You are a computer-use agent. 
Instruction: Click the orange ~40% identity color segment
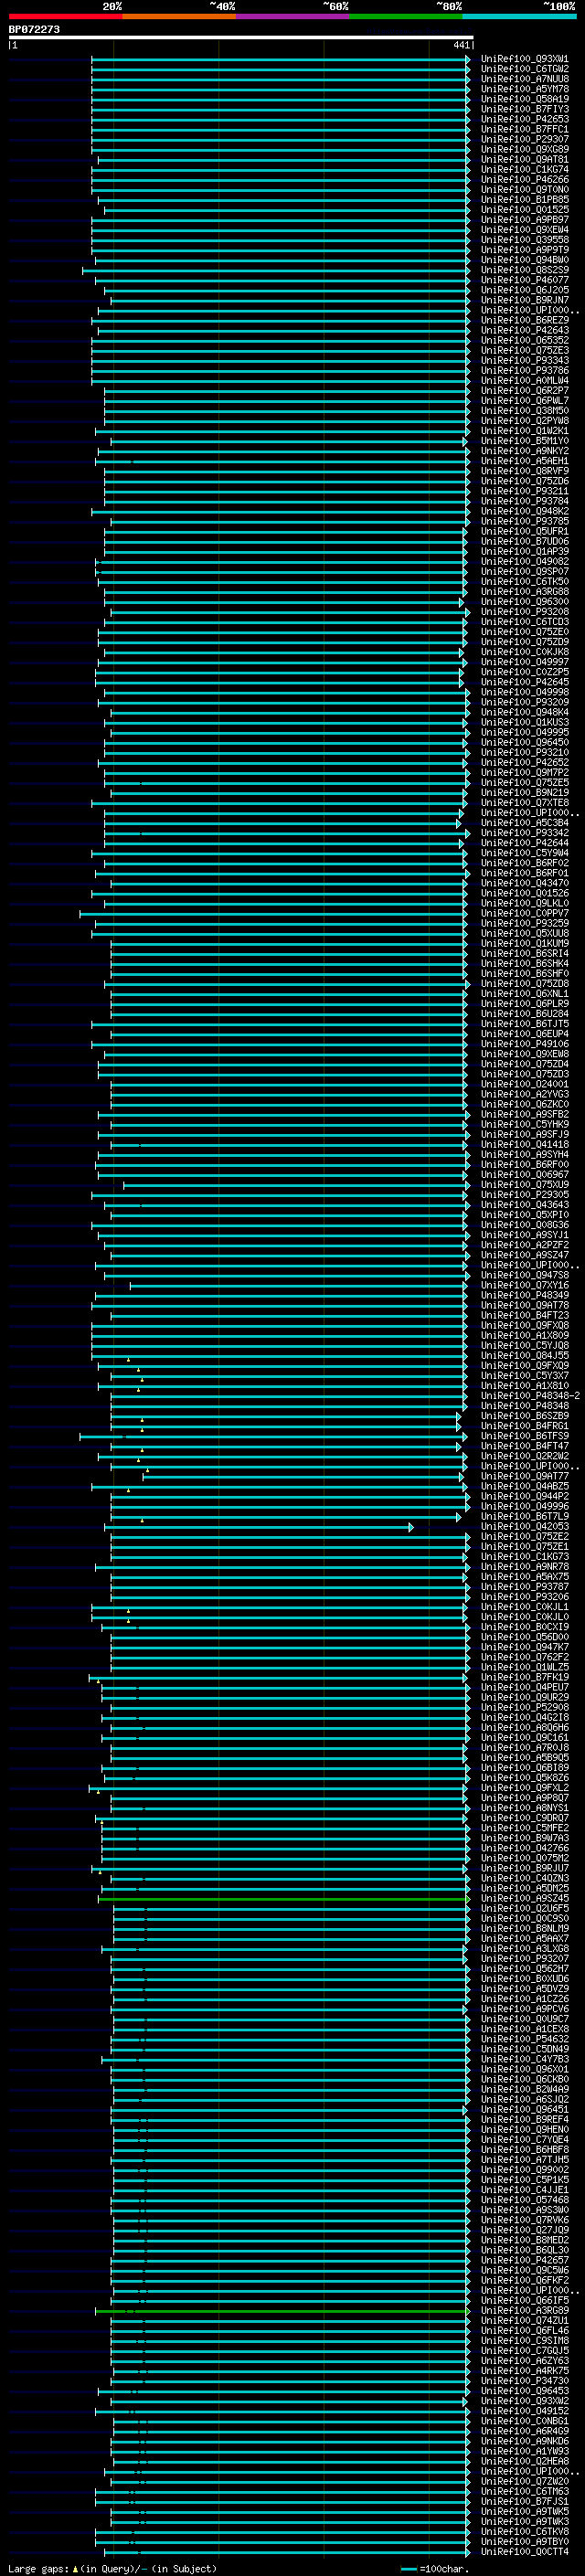click(x=179, y=16)
